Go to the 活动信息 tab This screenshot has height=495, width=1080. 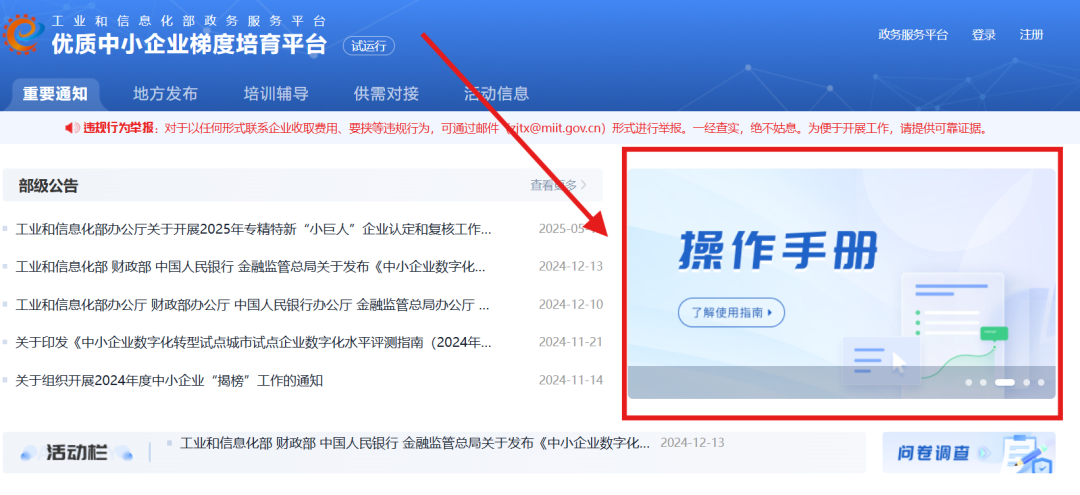496,94
